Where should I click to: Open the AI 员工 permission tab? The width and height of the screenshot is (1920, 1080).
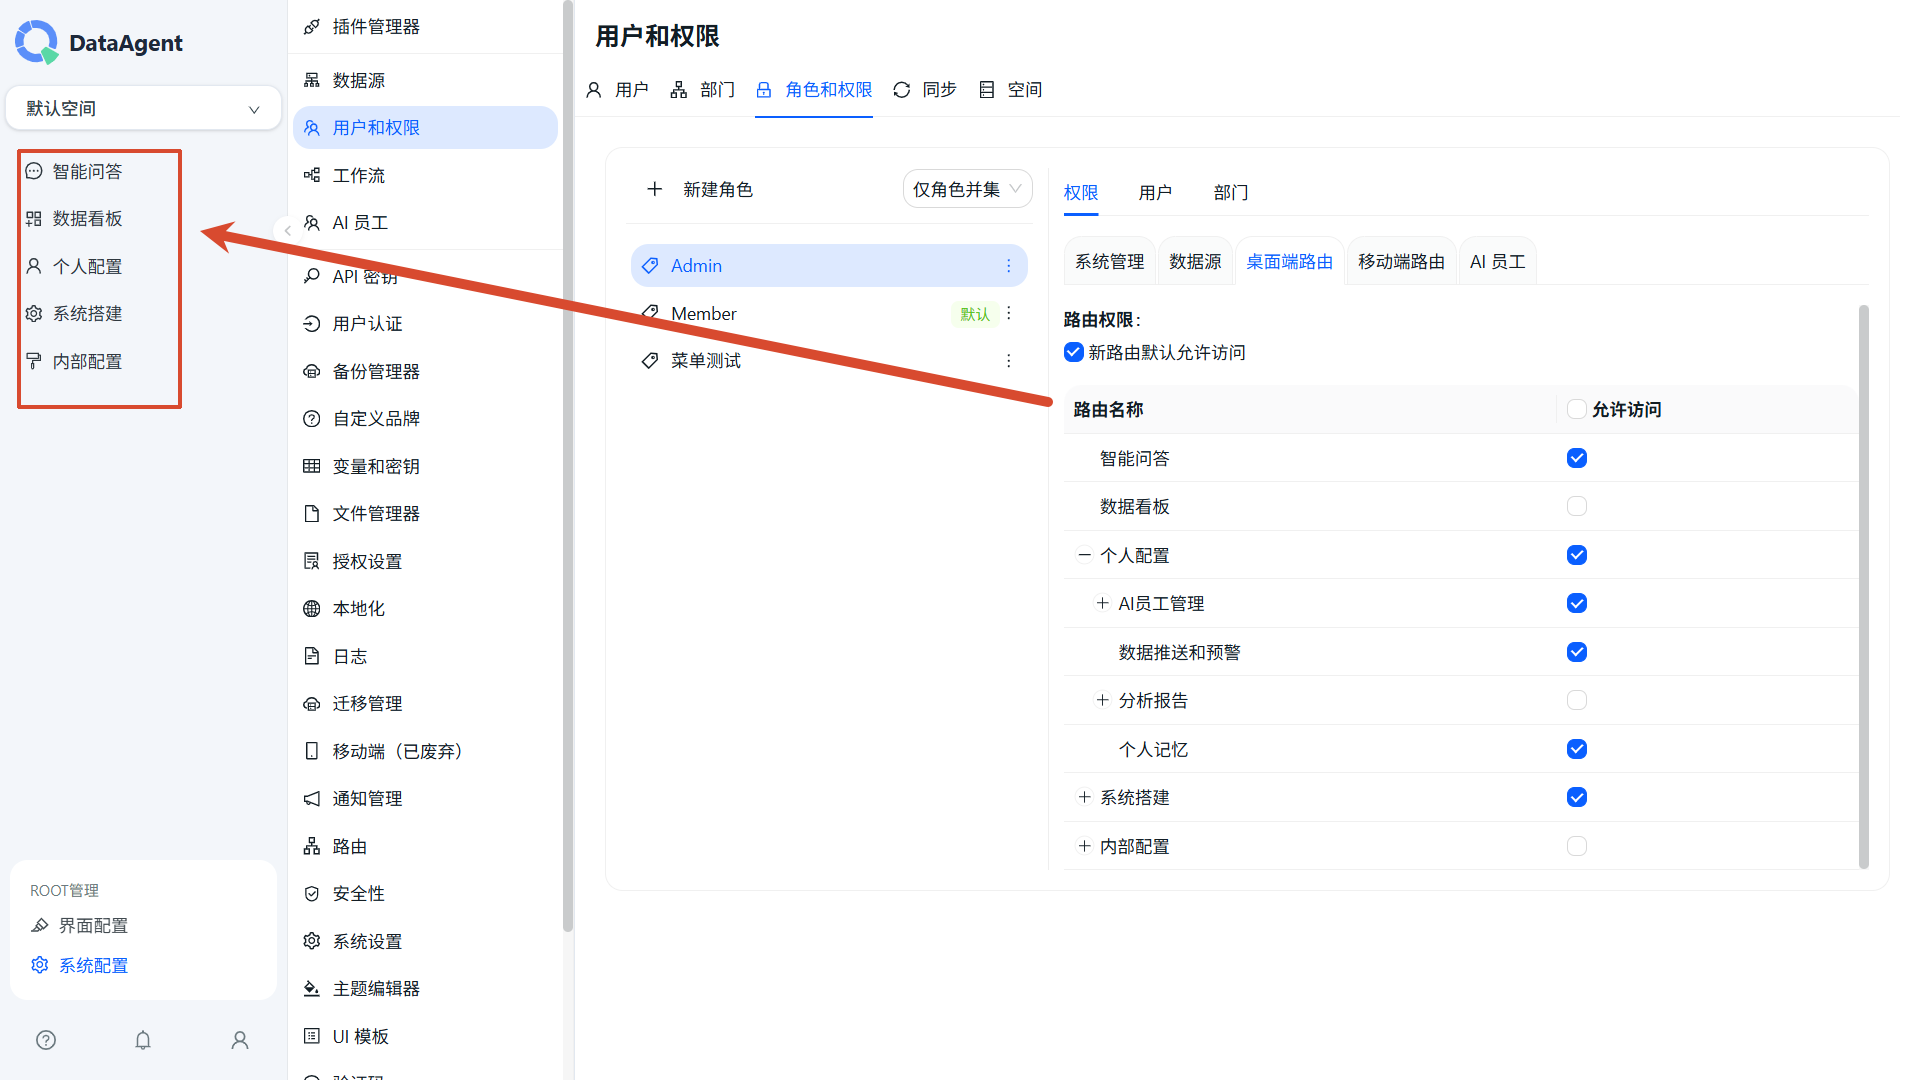(x=1497, y=261)
